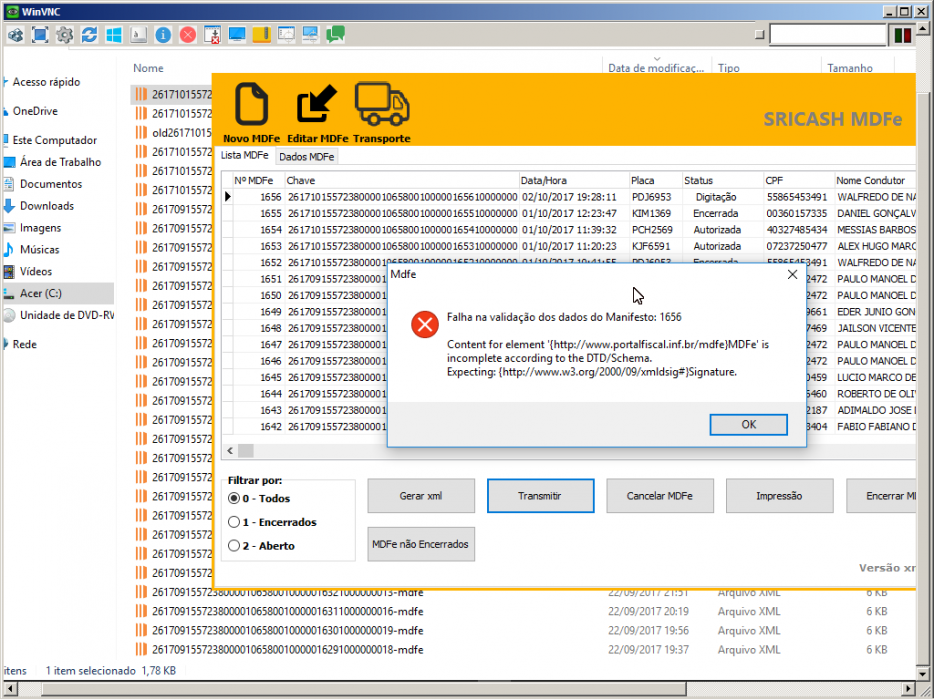Viewport: 934px width, 700px height.
Task: Select Este Computador in Explorer sidebar
Action: 54,141
